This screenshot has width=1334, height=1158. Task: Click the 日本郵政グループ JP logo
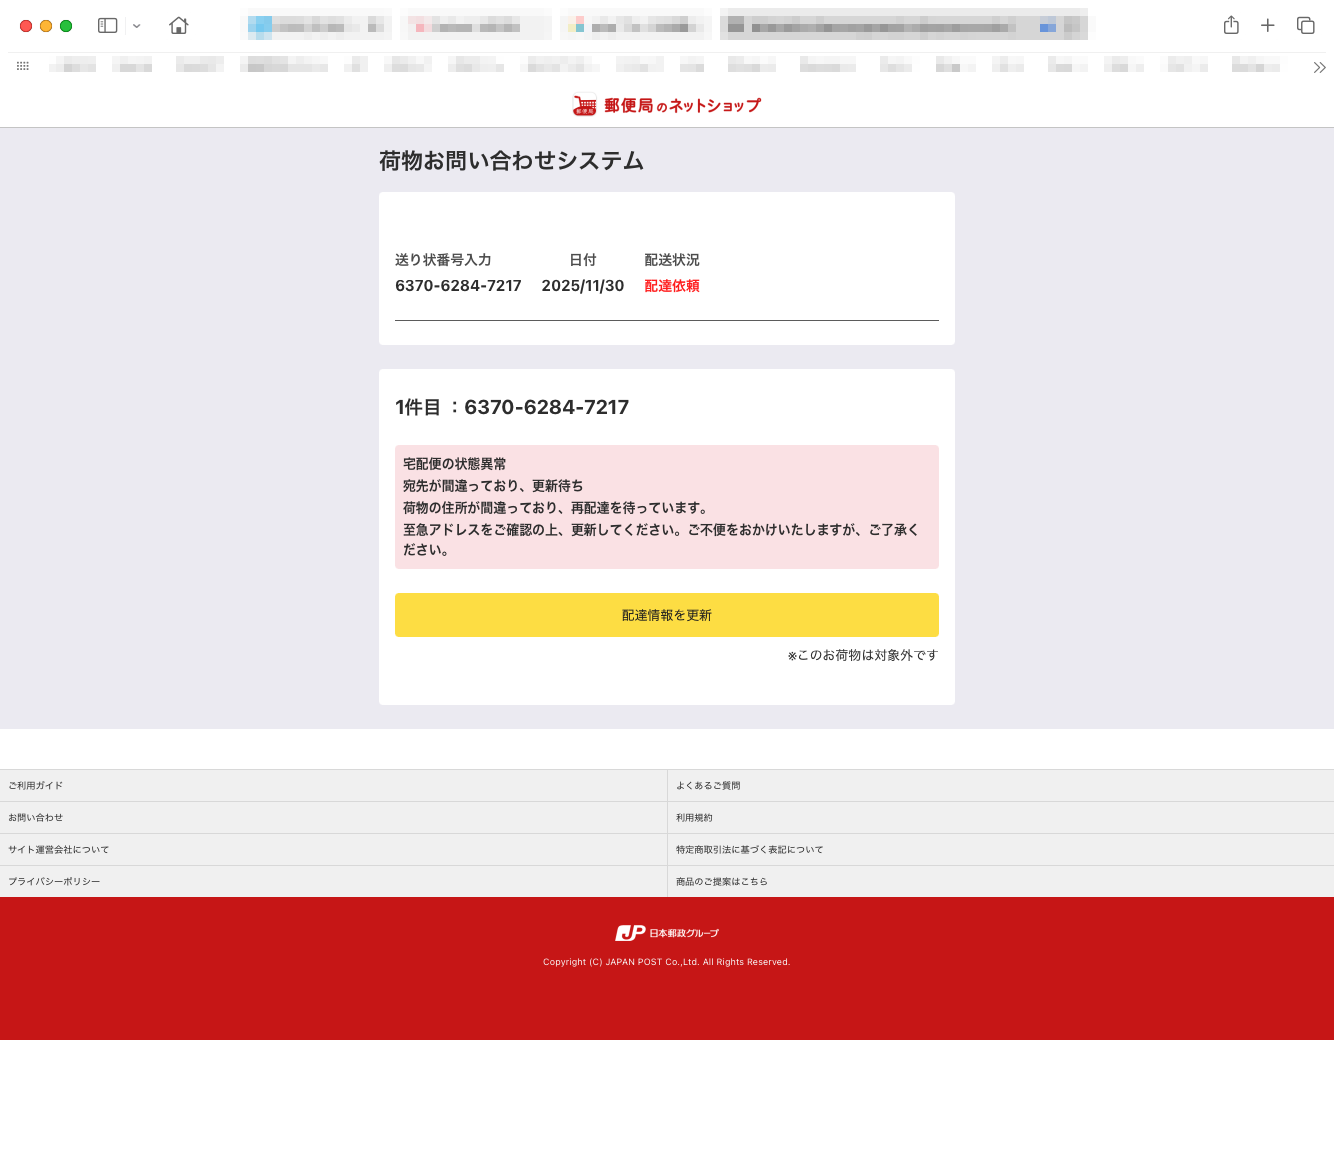point(667,933)
